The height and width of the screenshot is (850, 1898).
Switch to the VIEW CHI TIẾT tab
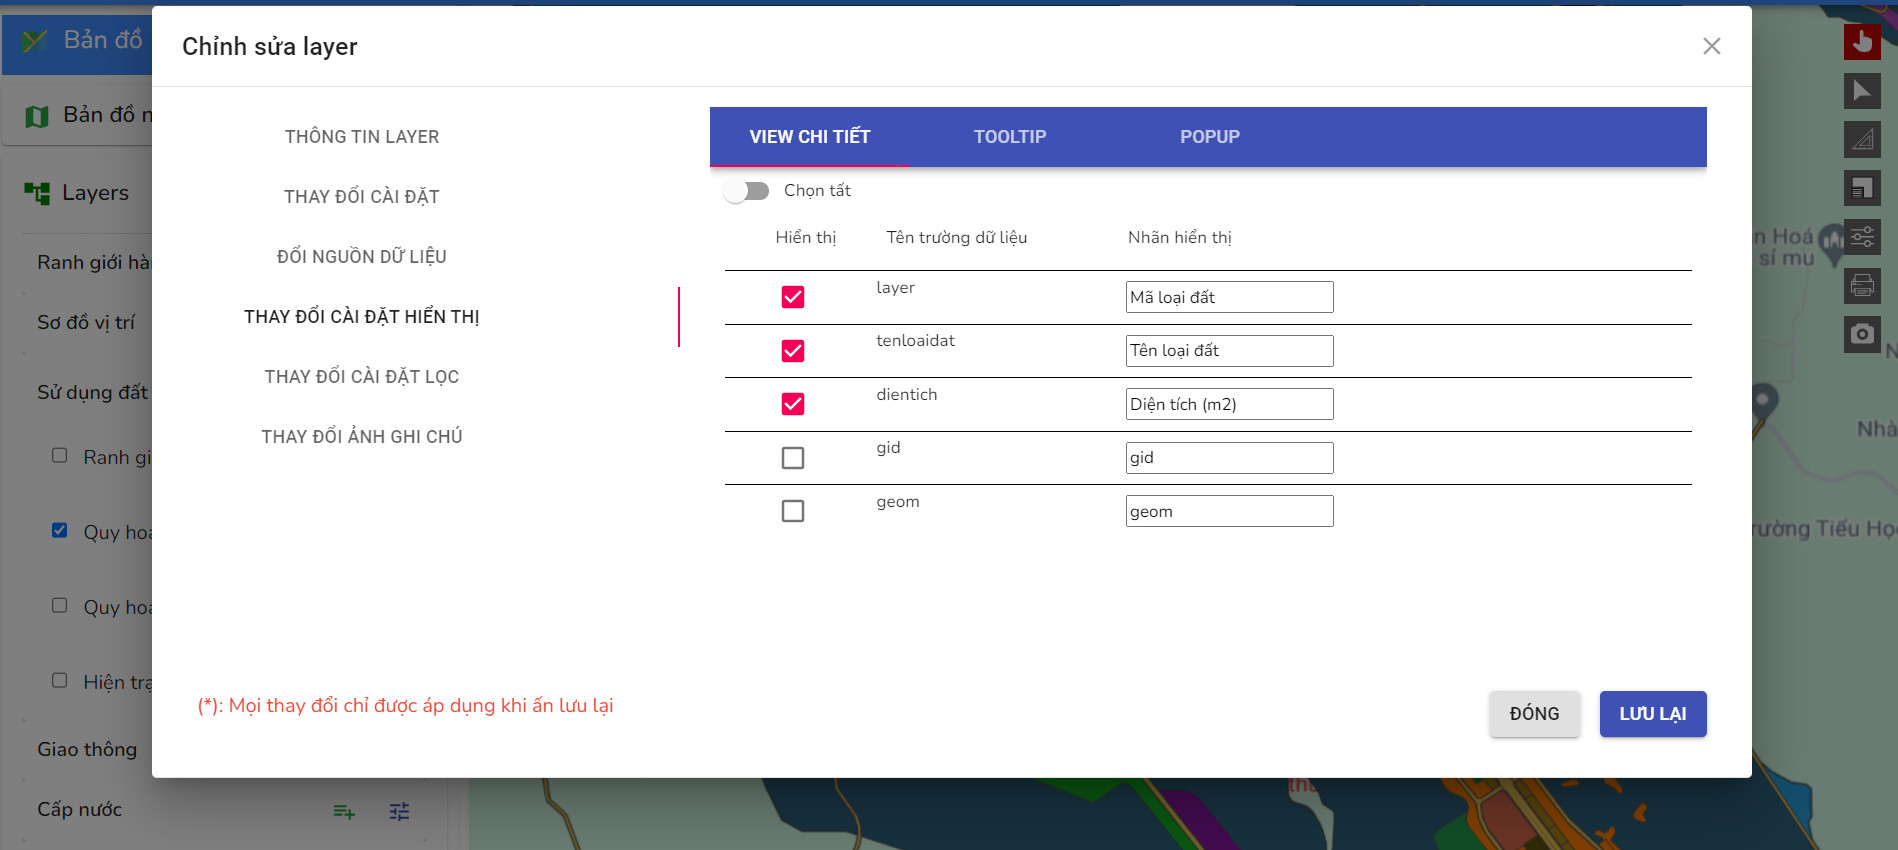tap(810, 137)
